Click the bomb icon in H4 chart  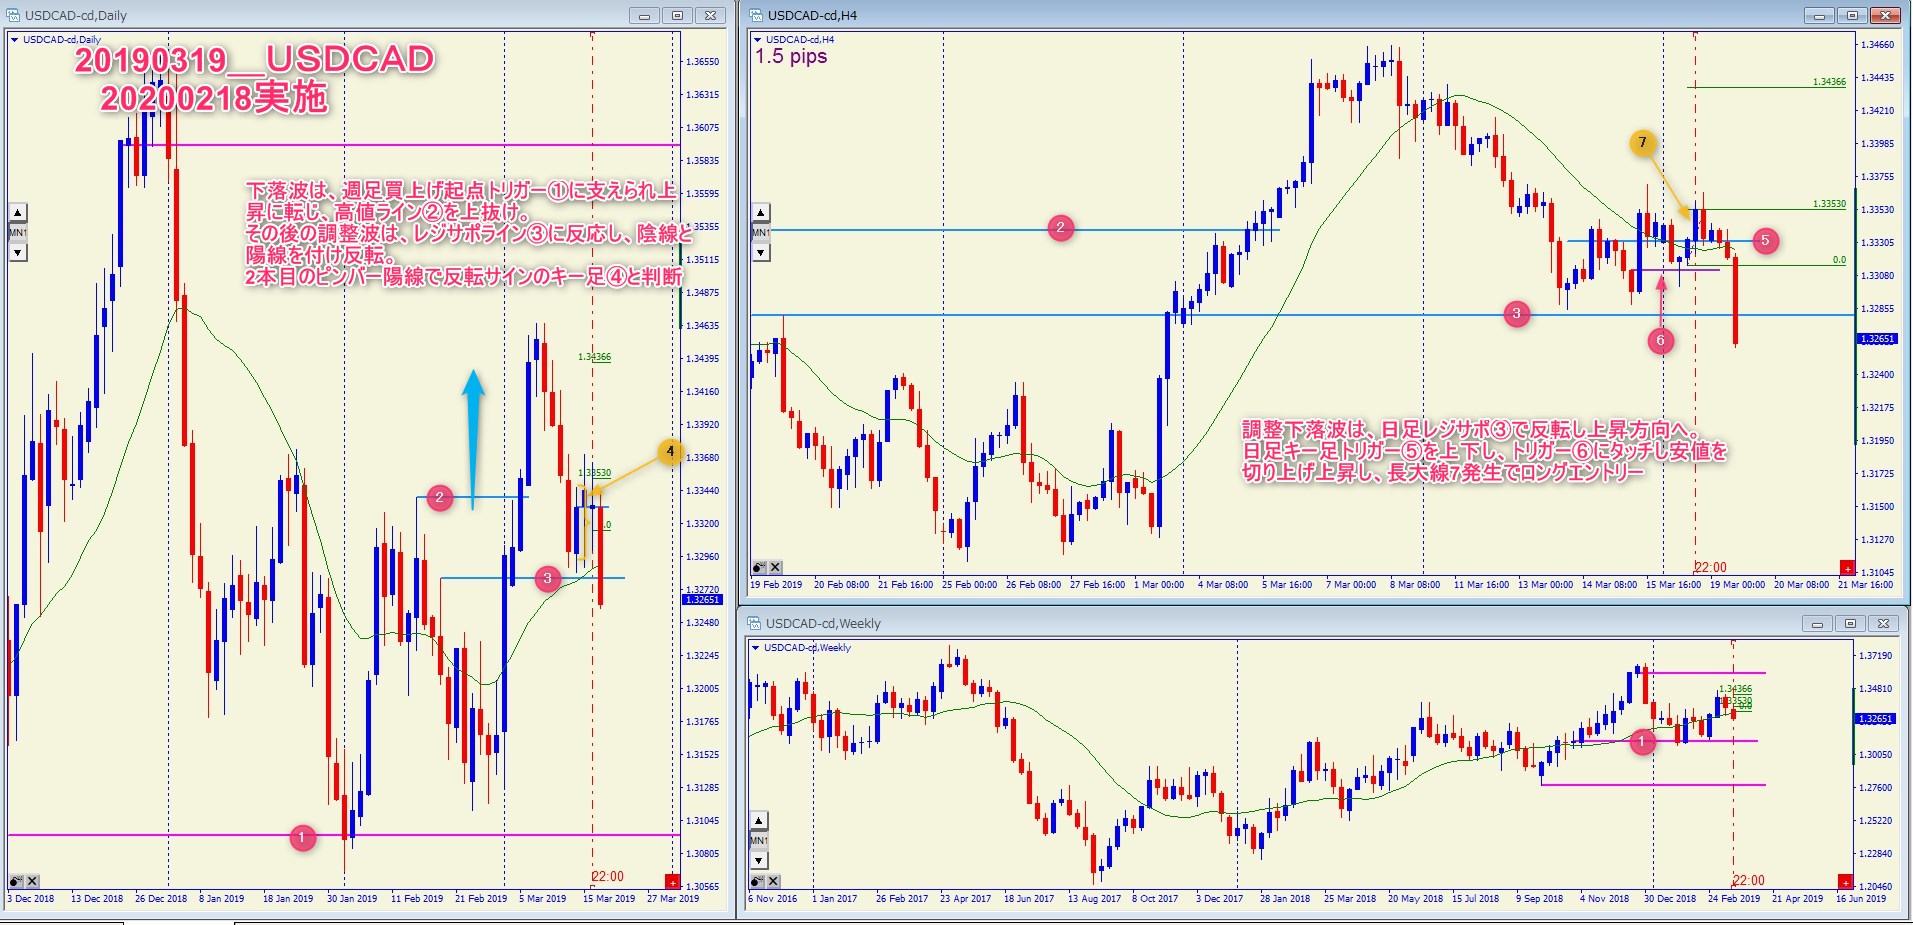click(759, 567)
